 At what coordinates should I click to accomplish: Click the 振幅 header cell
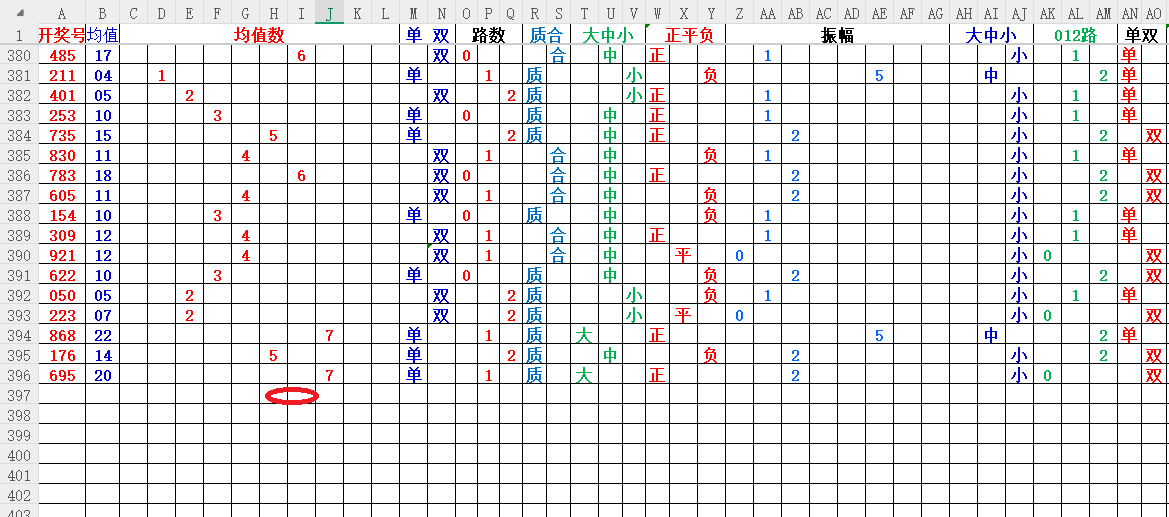pos(837,34)
